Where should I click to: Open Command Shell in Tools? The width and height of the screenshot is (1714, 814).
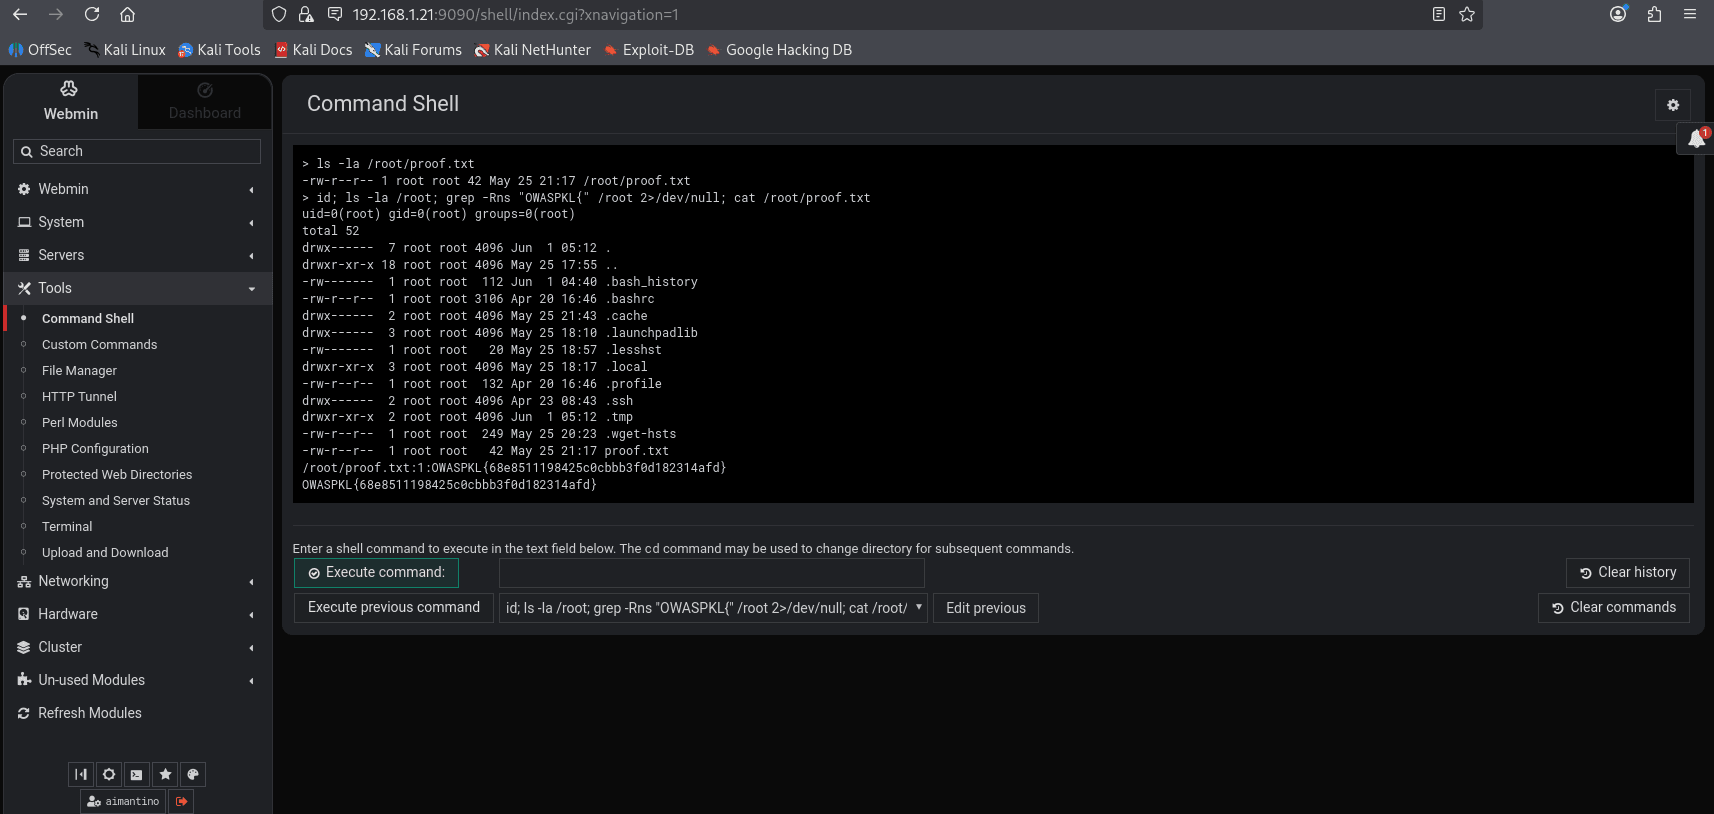tap(88, 318)
